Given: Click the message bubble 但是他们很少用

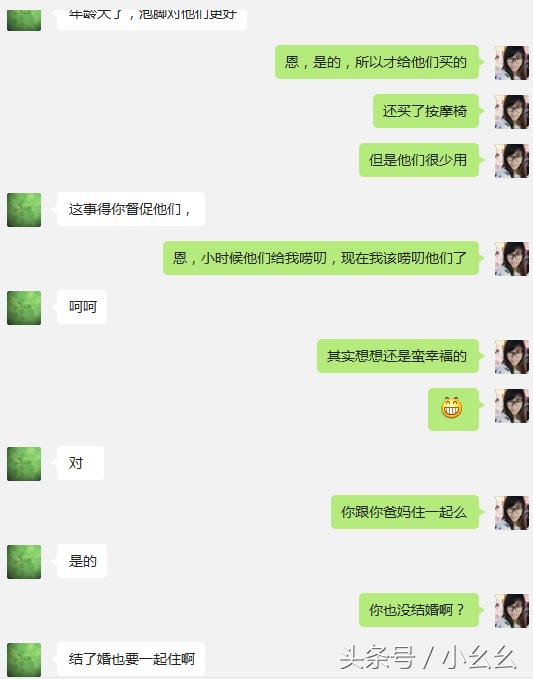Looking at the screenshot, I should (x=419, y=160).
